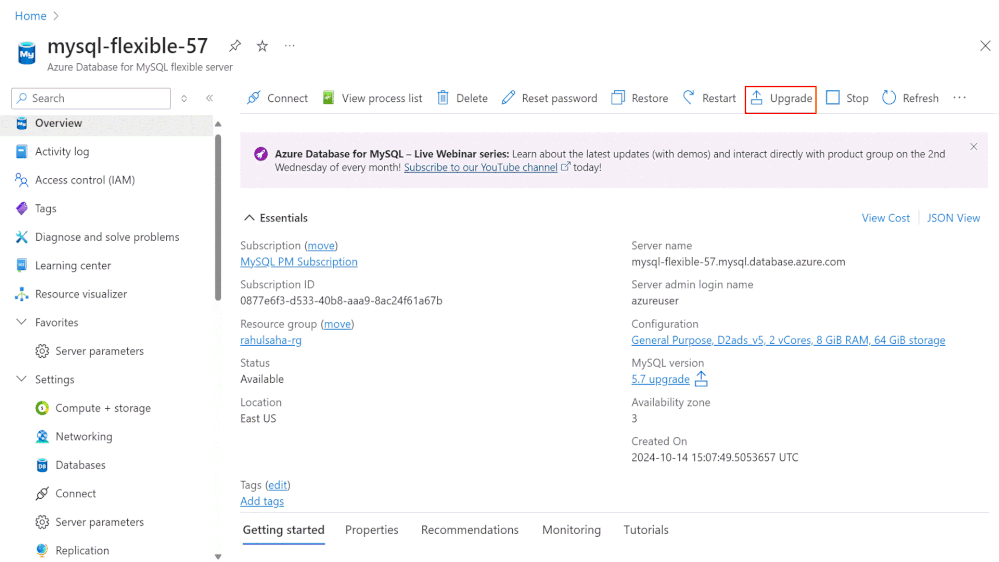Switch to the Properties tab
Image resolution: width=999 pixels, height=562 pixels.
pyautogui.click(x=371, y=530)
